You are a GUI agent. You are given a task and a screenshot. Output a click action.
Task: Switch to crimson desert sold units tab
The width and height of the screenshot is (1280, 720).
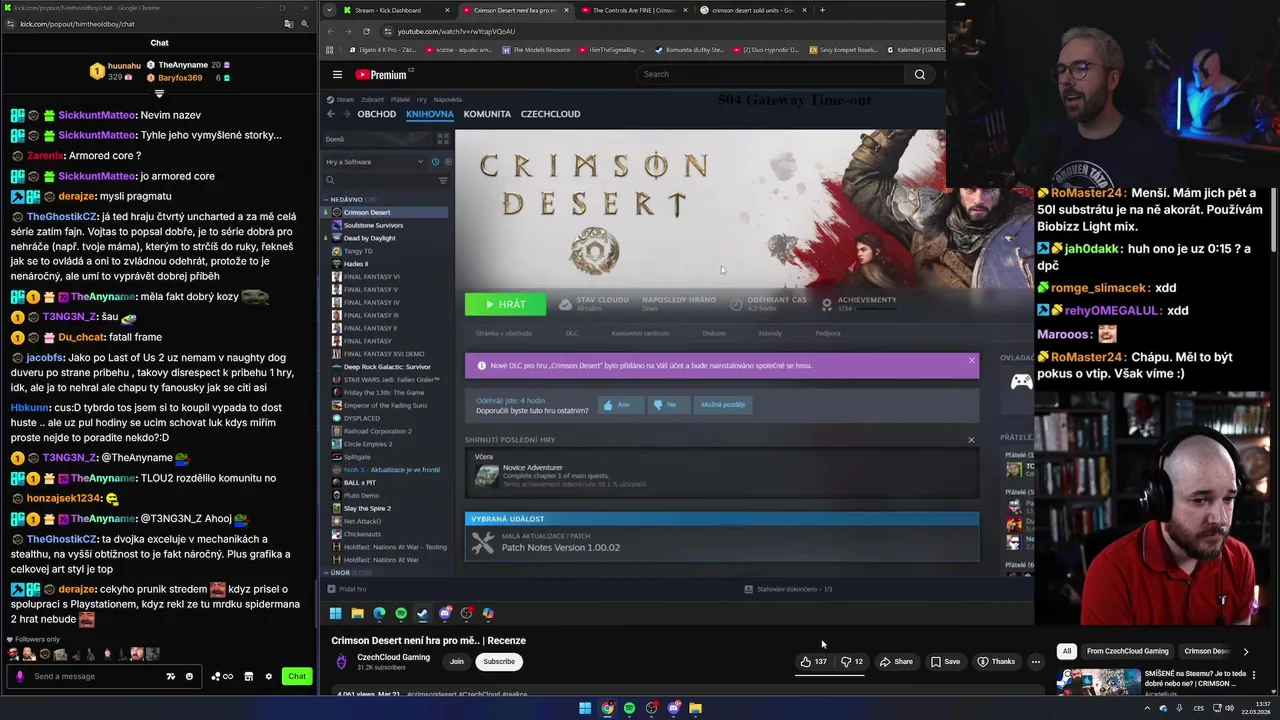point(752,10)
